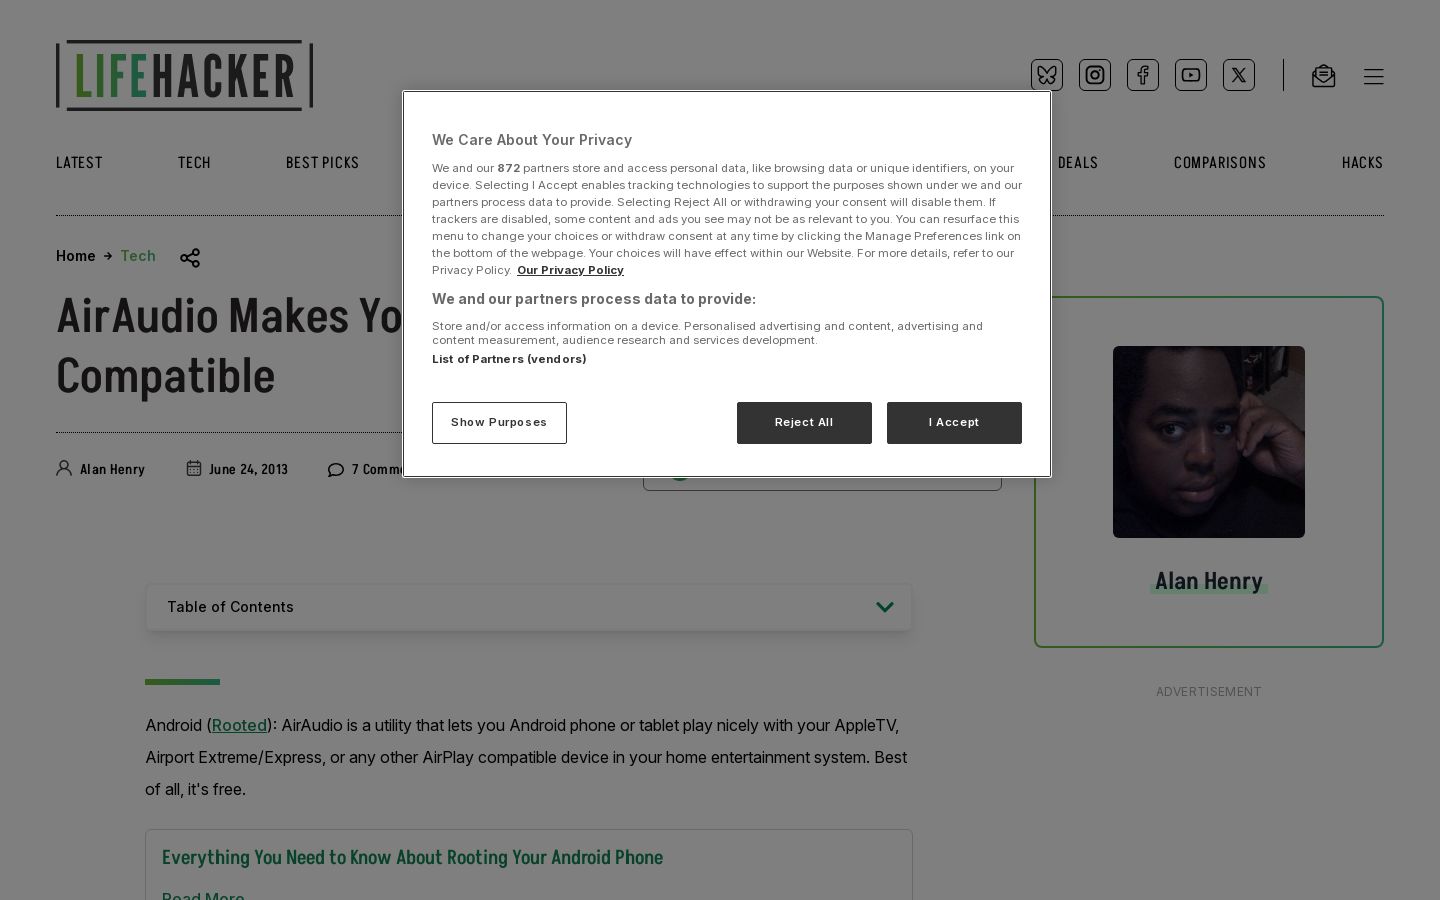This screenshot has height=900, width=1440.
Task: Click the Show Purposes button
Action: tap(499, 423)
